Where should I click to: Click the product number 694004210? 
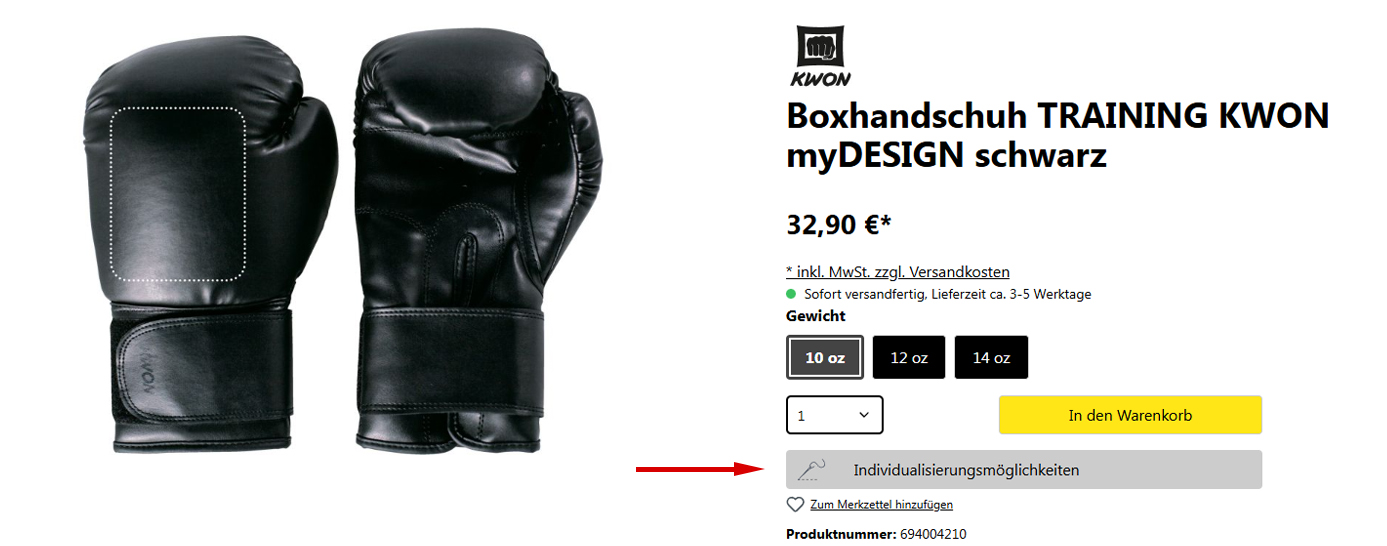pos(933,535)
